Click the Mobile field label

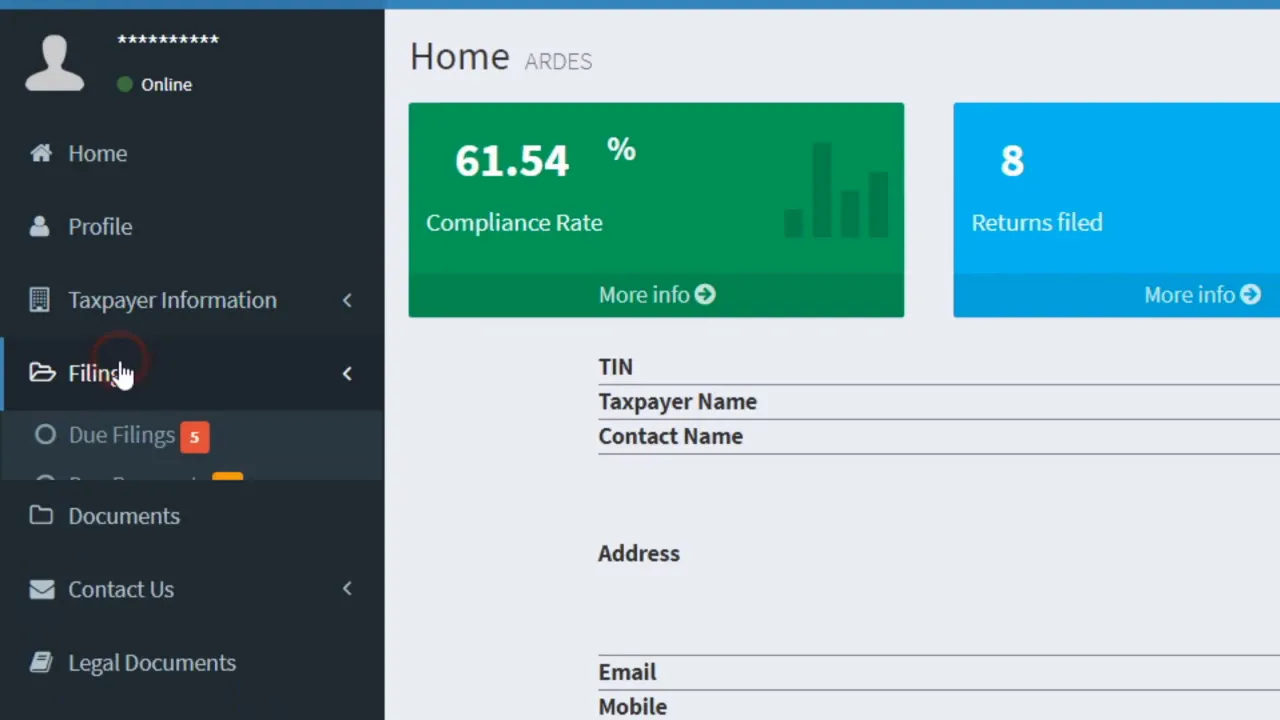pos(632,706)
